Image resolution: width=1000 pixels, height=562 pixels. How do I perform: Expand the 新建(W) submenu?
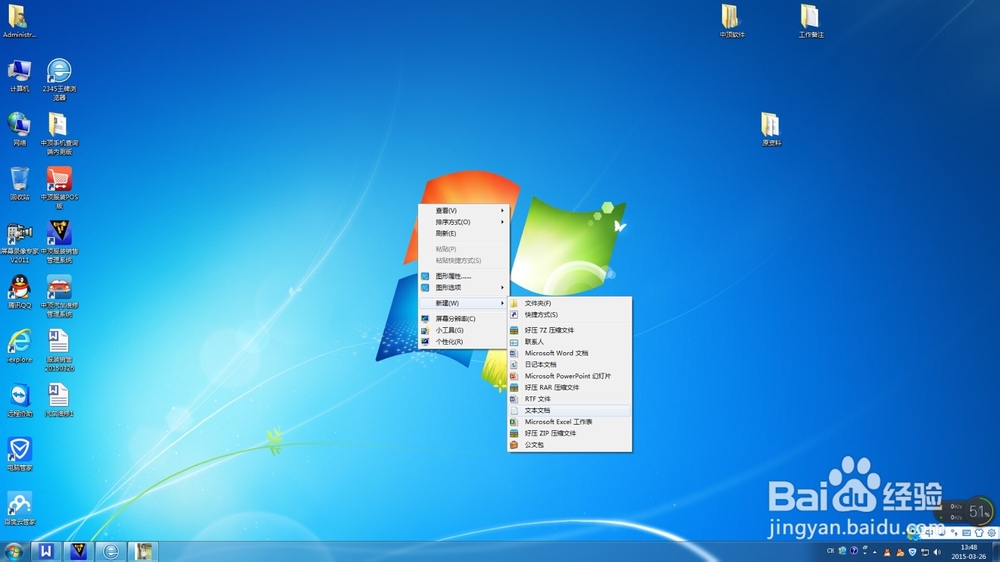464,303
